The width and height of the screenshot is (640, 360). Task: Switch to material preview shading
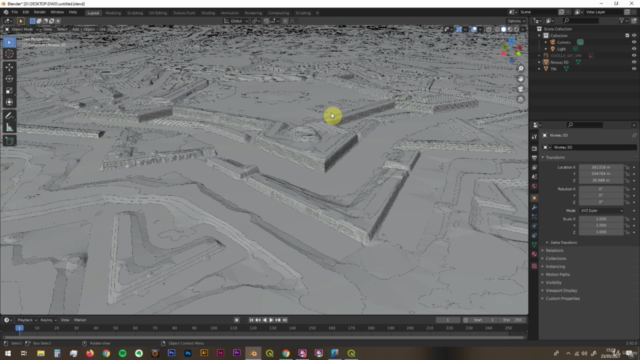[x=510, y=29]
